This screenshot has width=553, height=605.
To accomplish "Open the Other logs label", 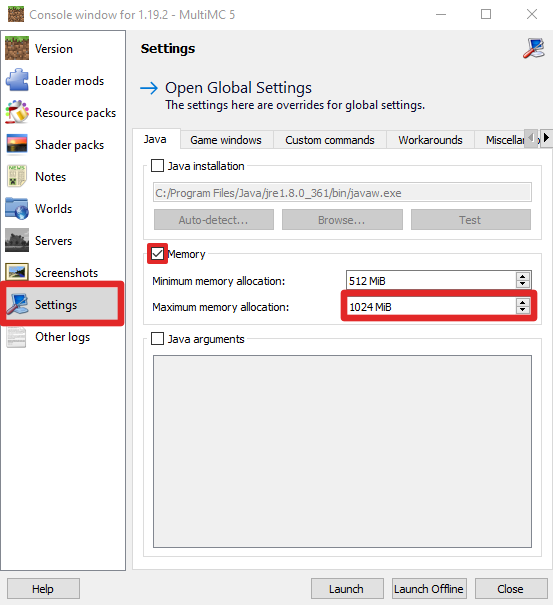I will (63, 337).
